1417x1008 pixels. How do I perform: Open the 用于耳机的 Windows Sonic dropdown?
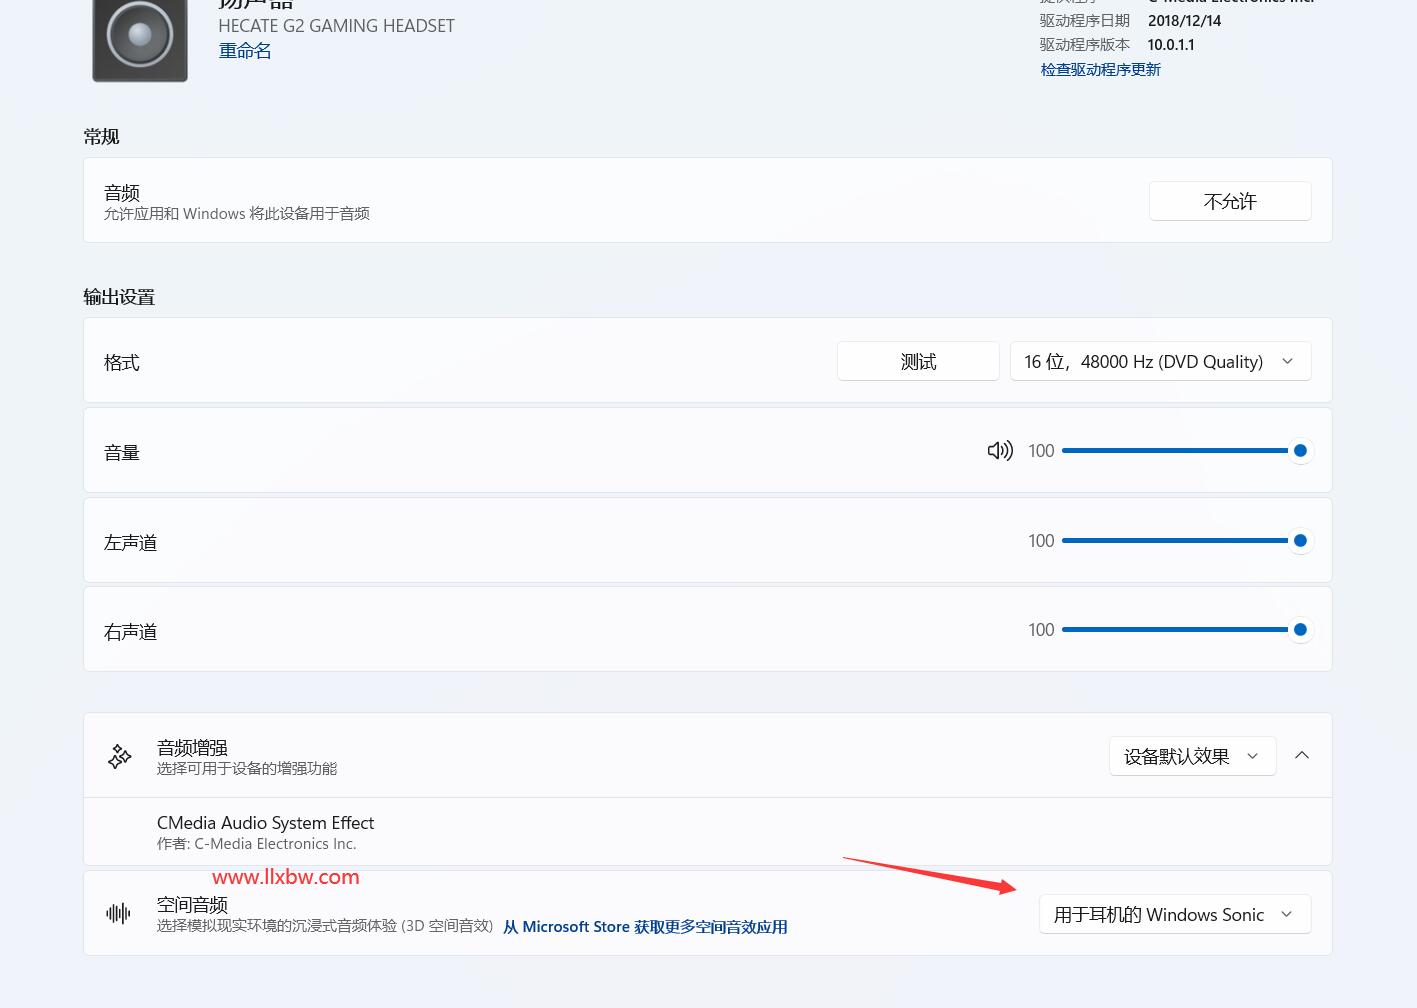click(1174, 914)
